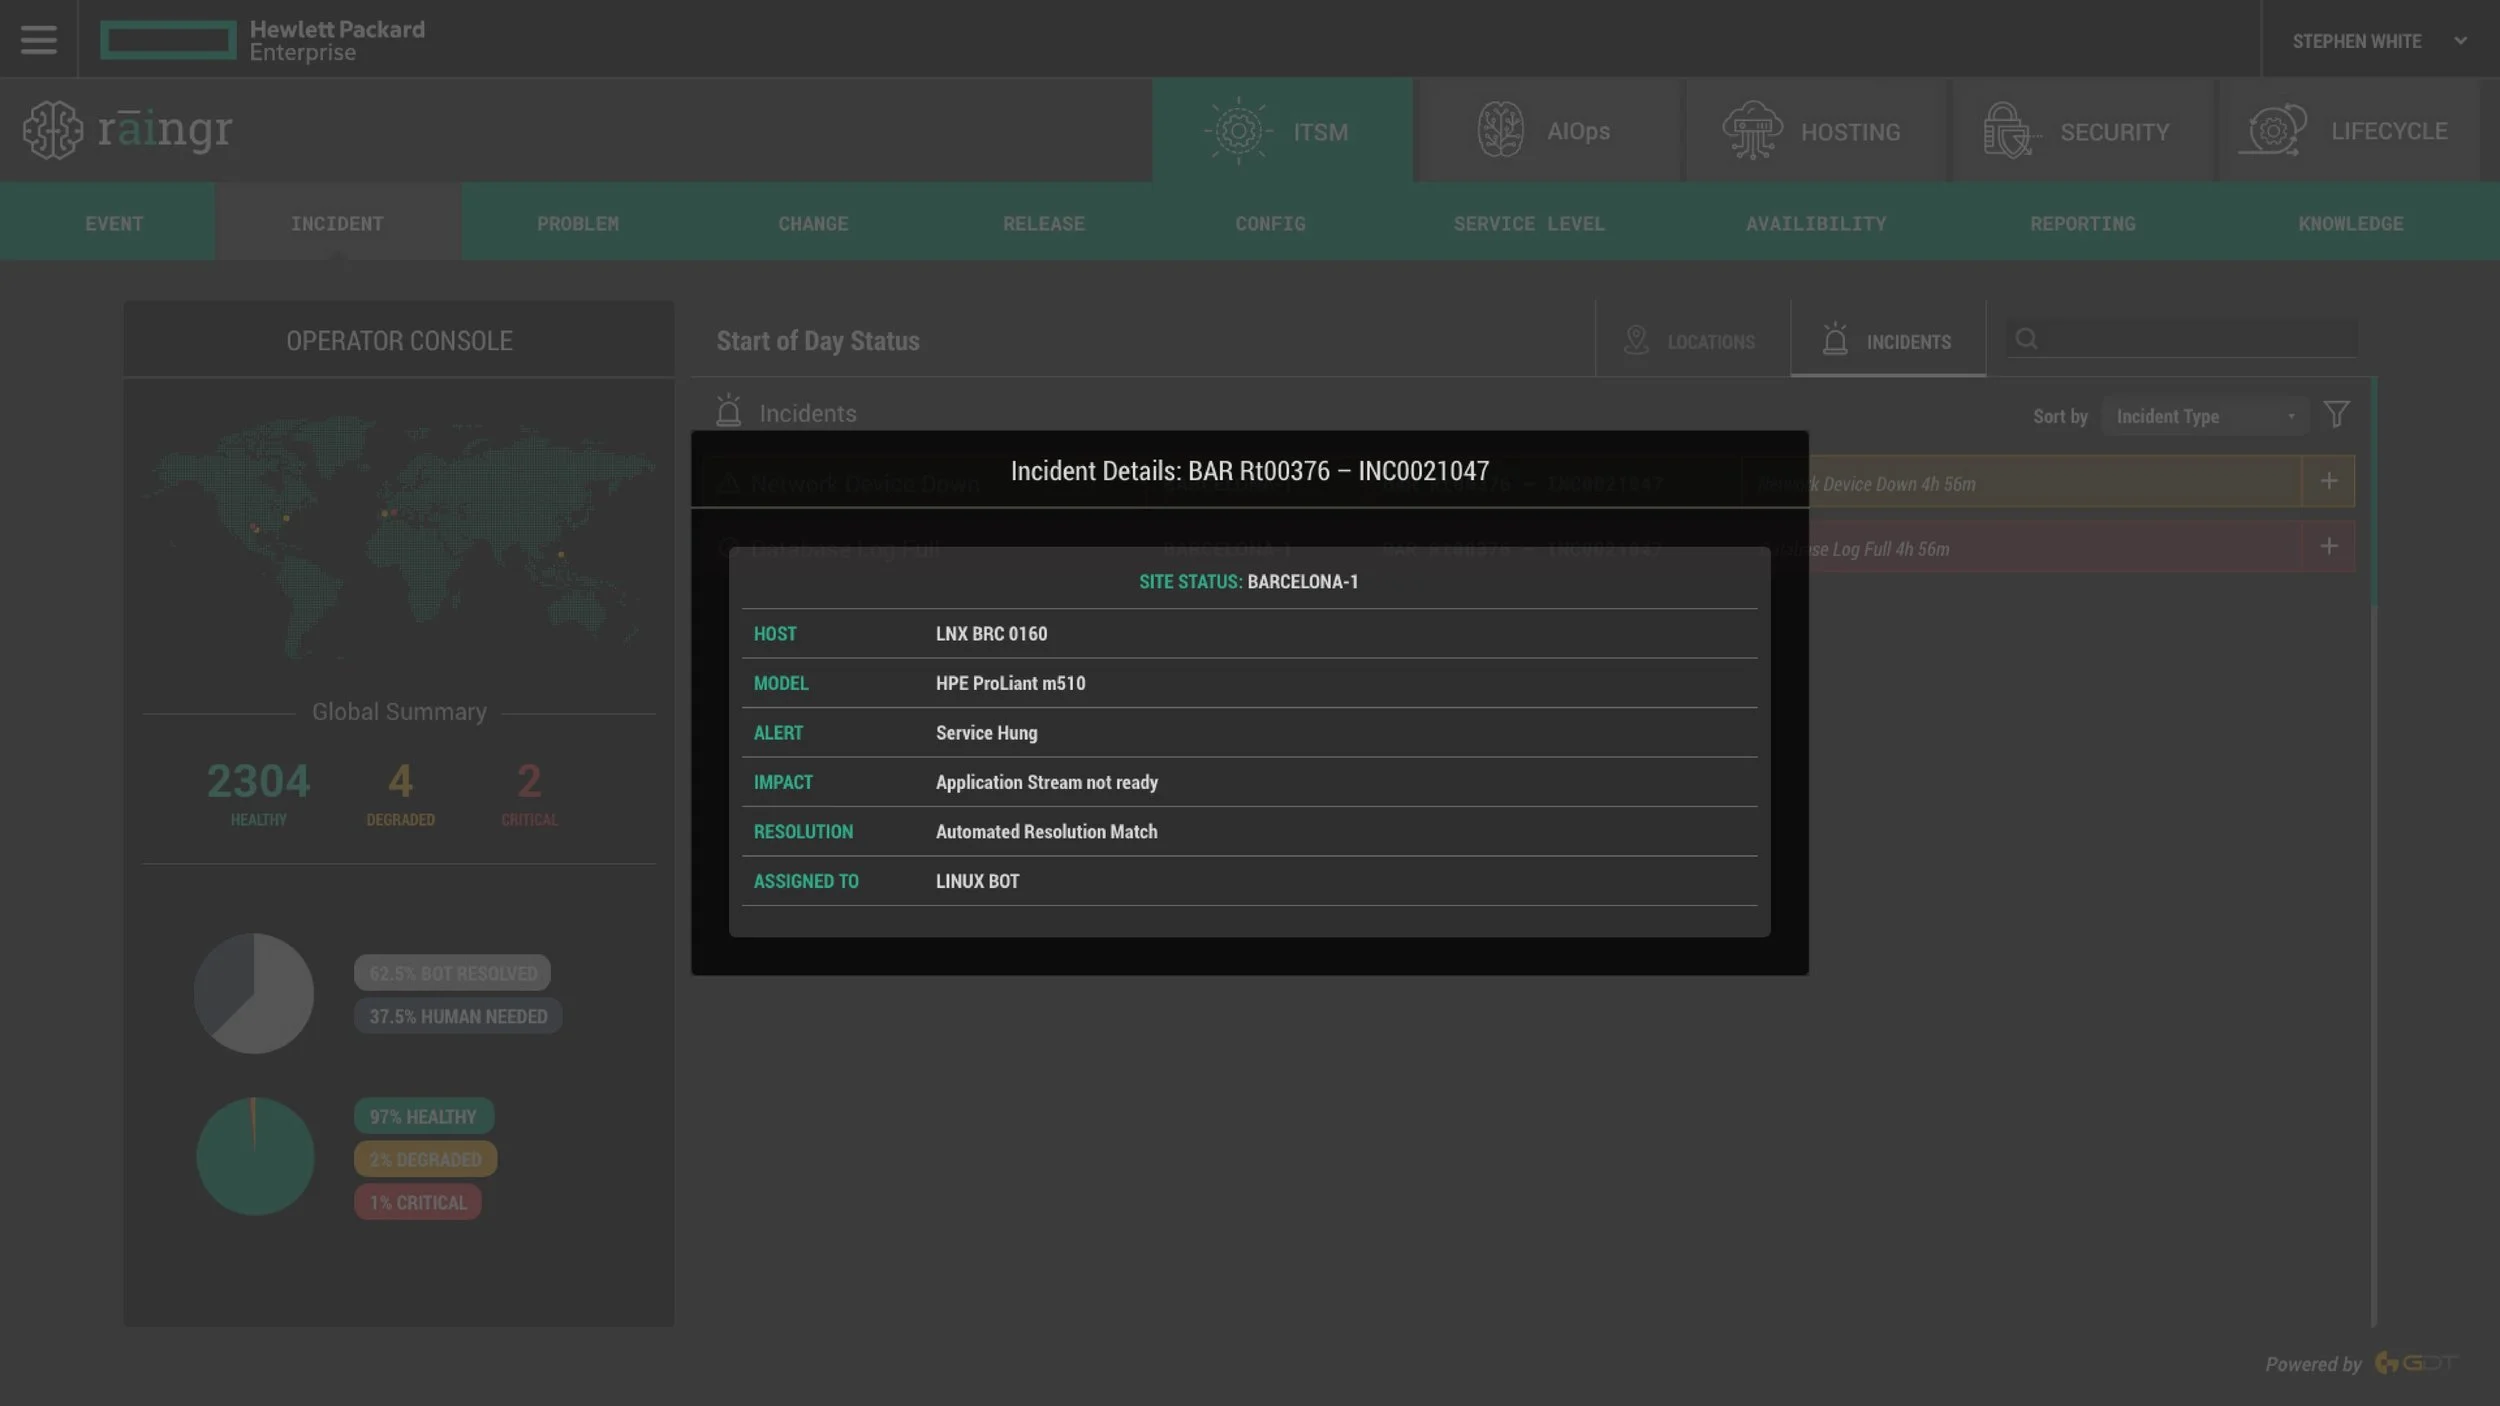
Task: Expand the Stephen White user dropdown
Action: point(2460,41)
